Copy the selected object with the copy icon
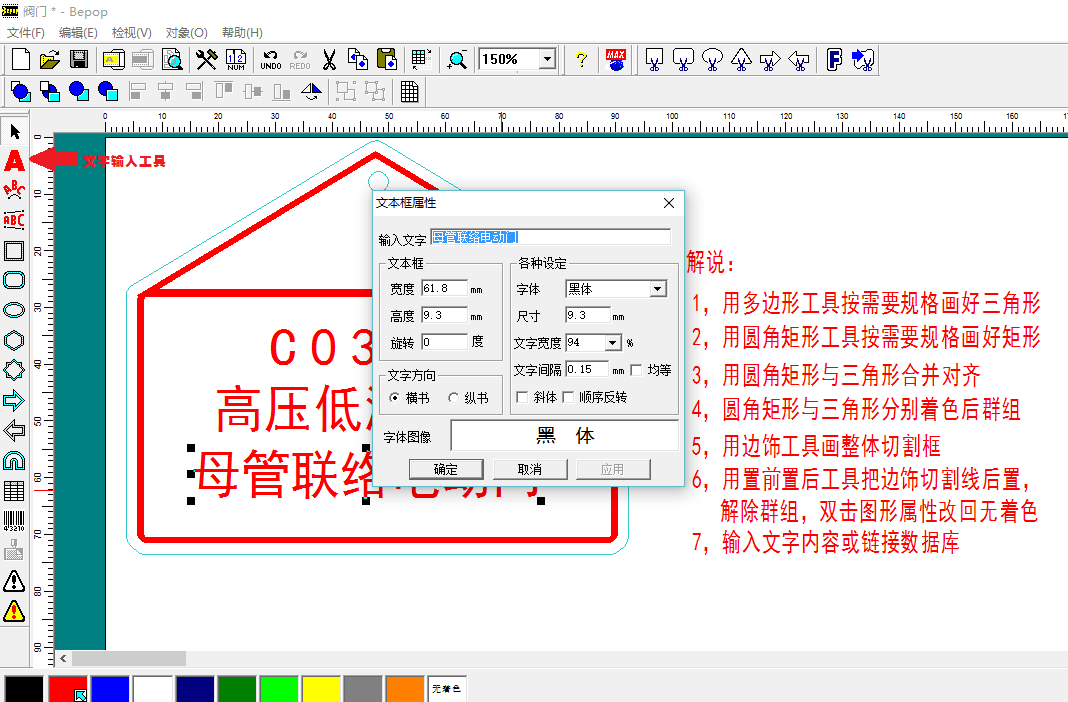The height and width of the screenshot is (702, 1068). coord(358,60)
